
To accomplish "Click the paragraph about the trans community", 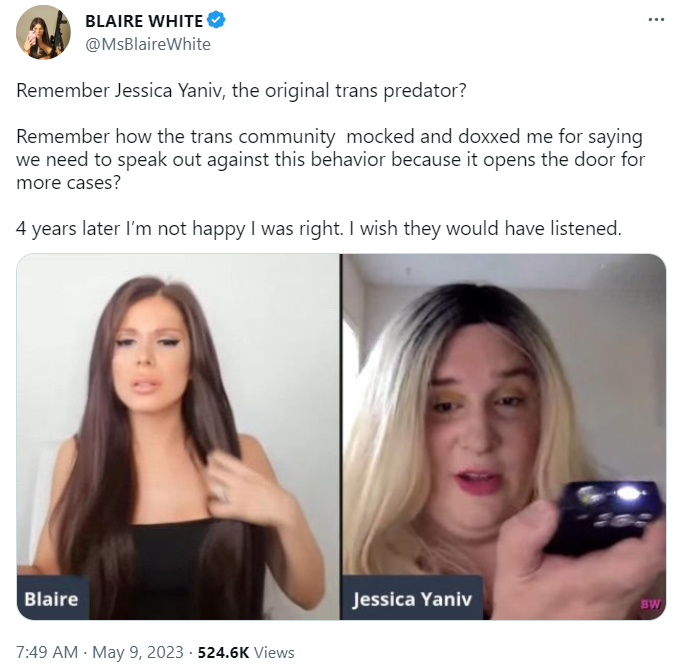I will pyautogui.click(x=331, y=160).
